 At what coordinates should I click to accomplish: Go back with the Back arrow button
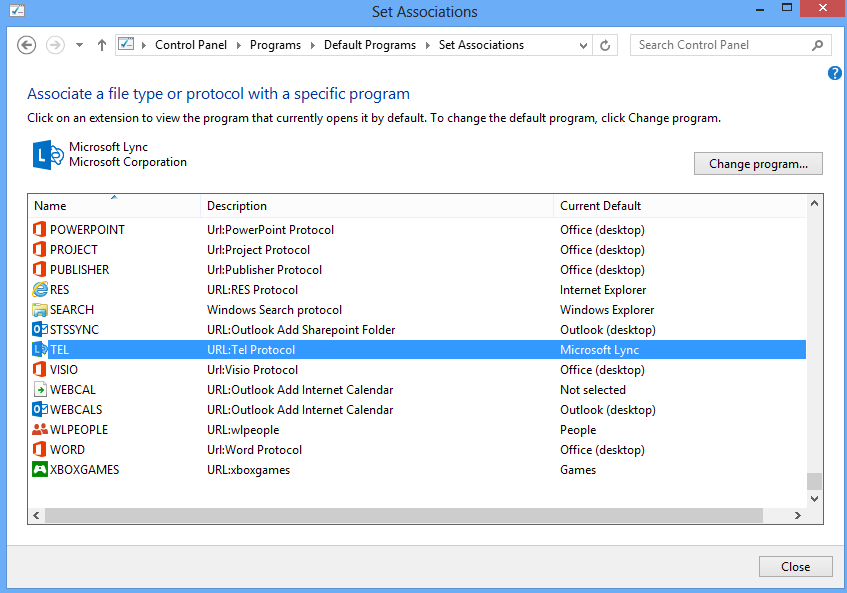(x=26, y=45)
